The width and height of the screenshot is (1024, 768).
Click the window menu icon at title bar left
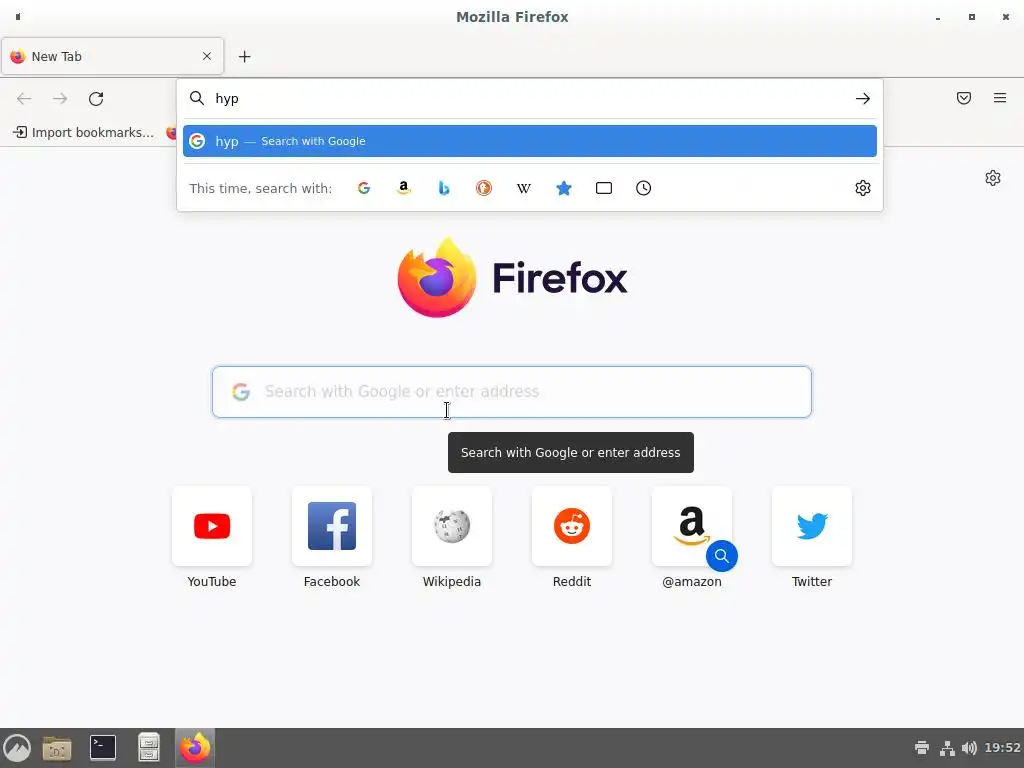[x=18, y=17]
